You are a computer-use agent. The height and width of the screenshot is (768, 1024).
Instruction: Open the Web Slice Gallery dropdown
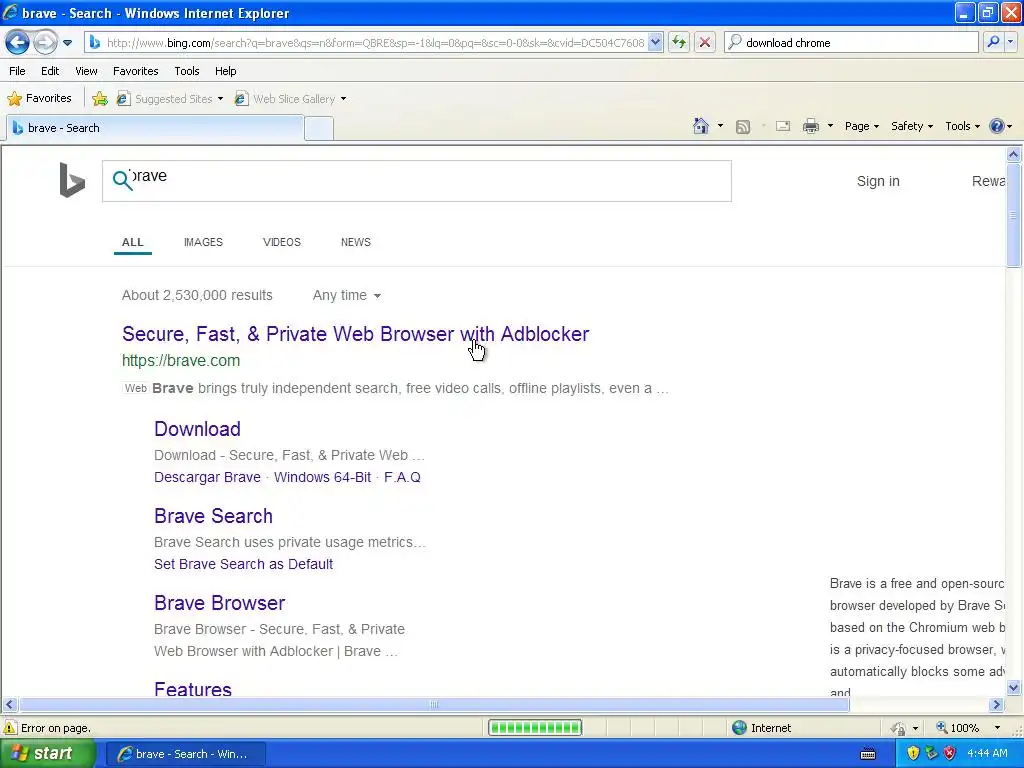(x=291, y=99)
